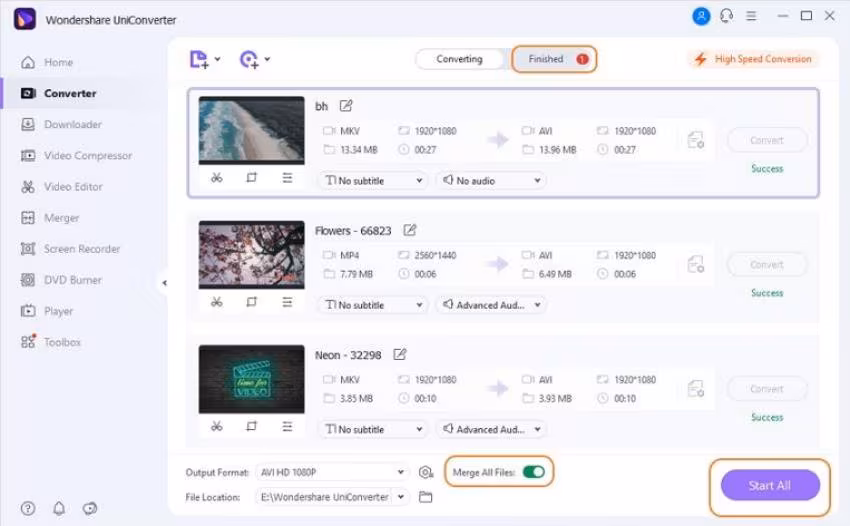Click the Add Files icon
Viewport: 850px width, 526px height.
(198, 59)
